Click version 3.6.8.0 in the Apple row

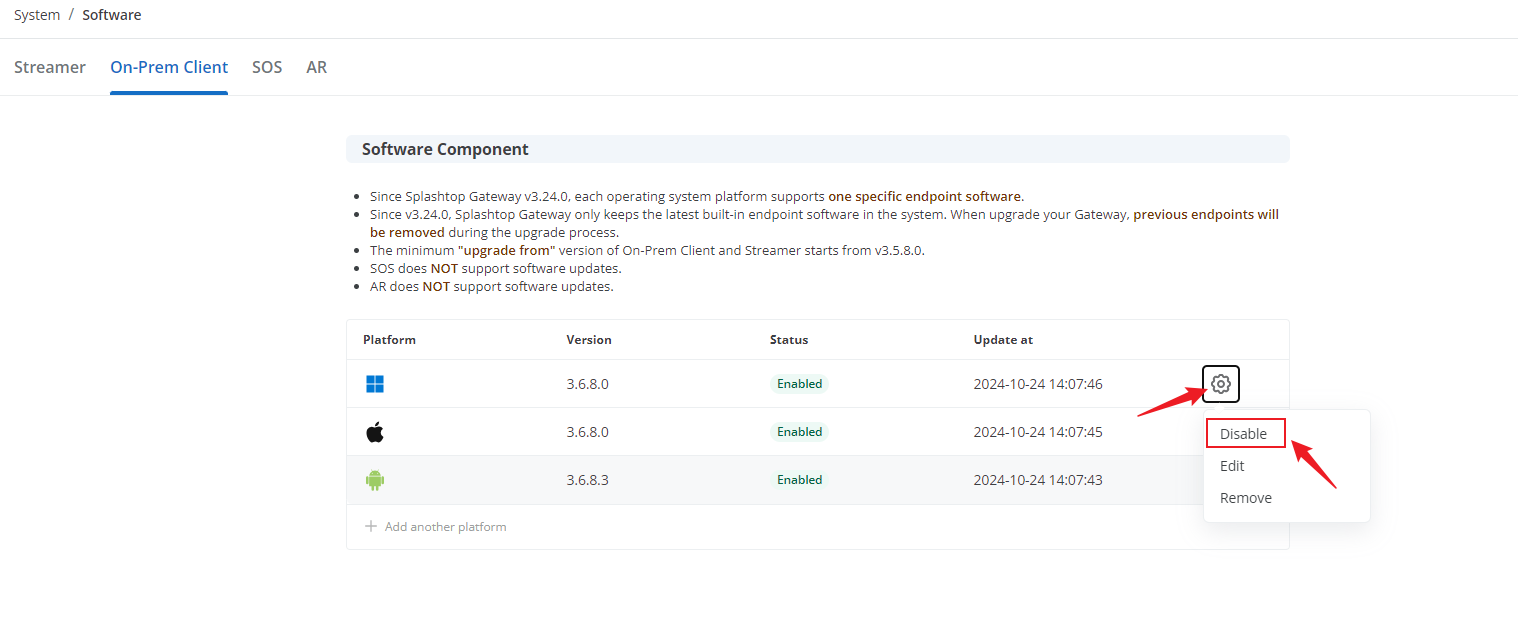point(588,432)
